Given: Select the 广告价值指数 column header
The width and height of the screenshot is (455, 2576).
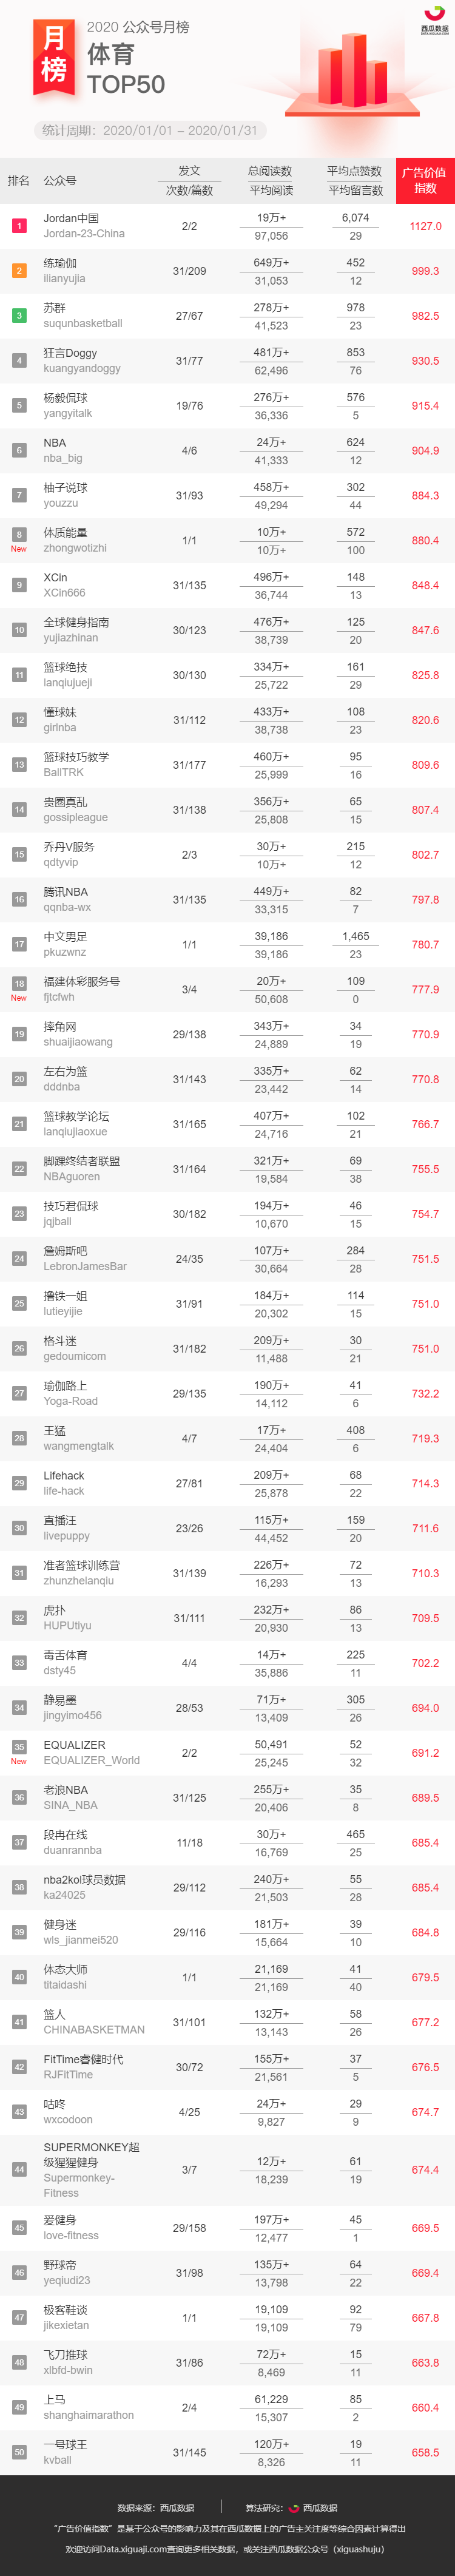Looking at the screenshot, I should (x=425, y=181).
